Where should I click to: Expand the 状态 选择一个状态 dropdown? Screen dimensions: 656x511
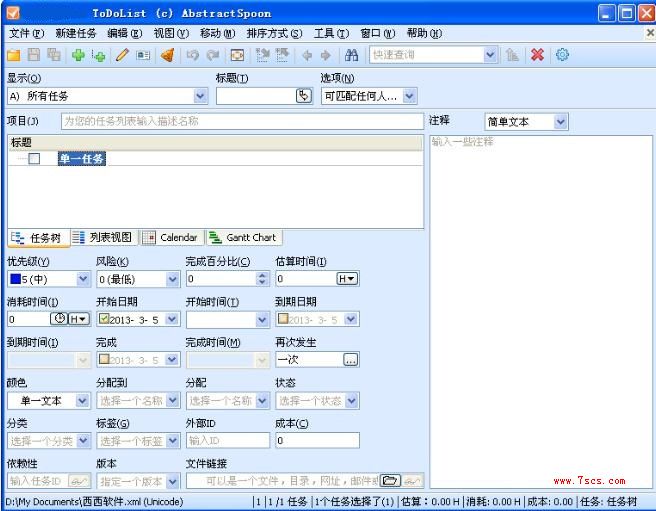click(352, 401)
